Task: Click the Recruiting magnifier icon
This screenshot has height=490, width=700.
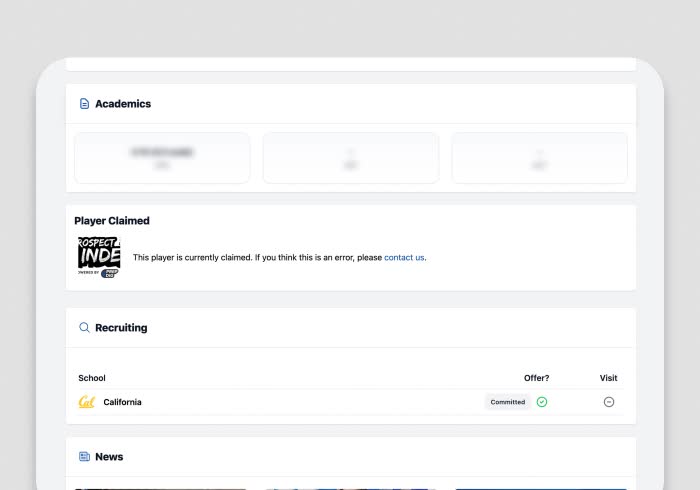Action: (84, 328)
